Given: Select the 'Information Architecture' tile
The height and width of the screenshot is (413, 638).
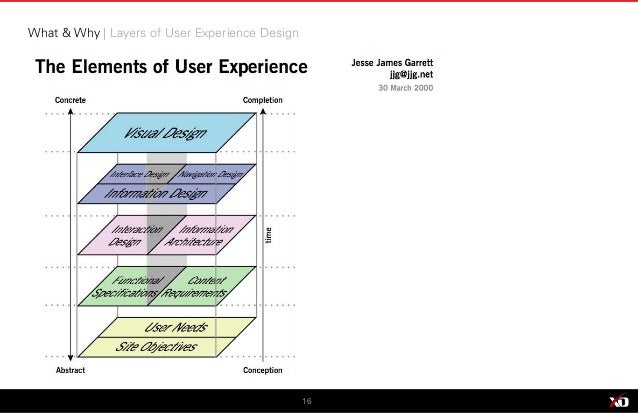Looking at the screenshot, I should point(201,235).
